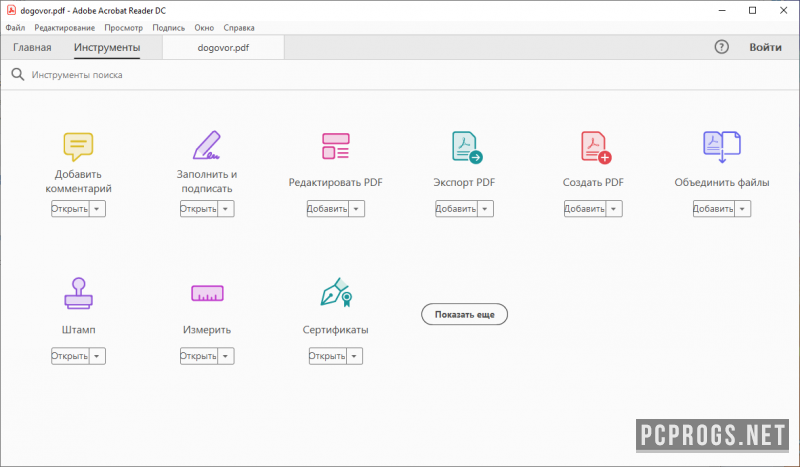Click Добавить under Объединить файлы
This screenshot has height=467, width=800.
click(714, 209)
